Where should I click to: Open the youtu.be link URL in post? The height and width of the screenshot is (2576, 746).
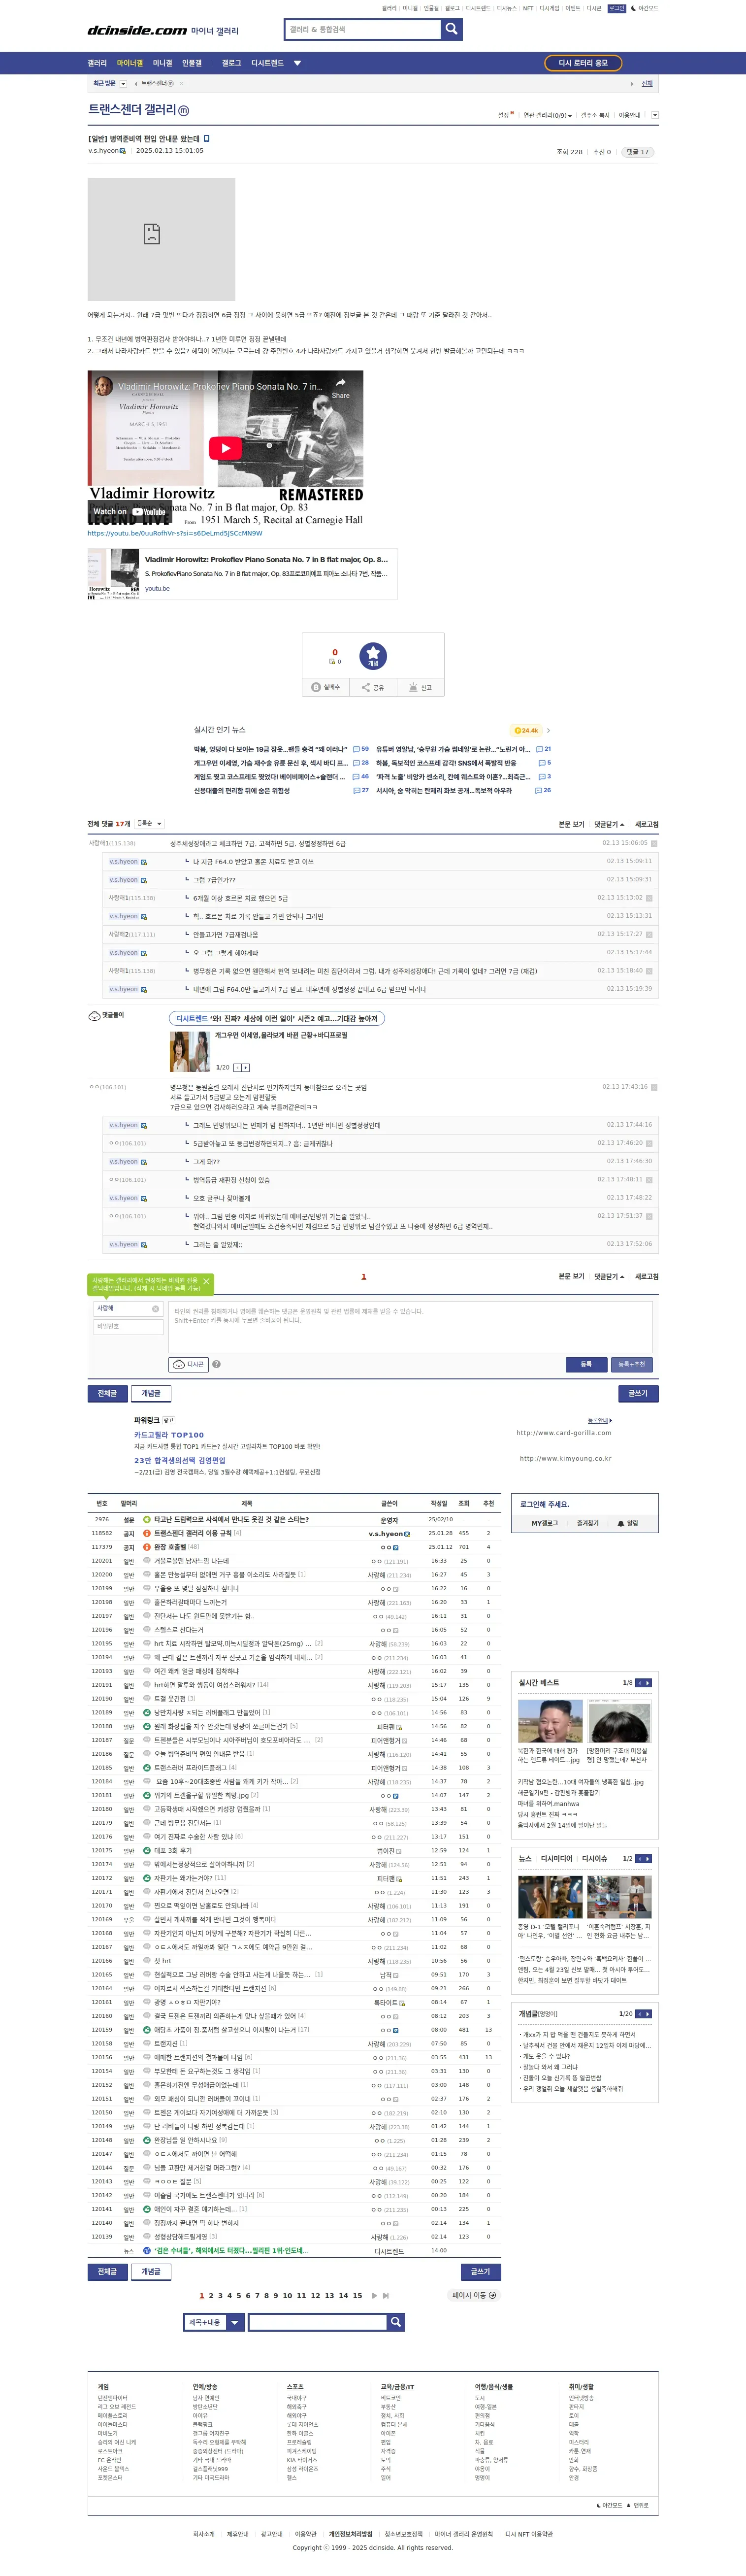pyautogui.click(x=175, y=533)
